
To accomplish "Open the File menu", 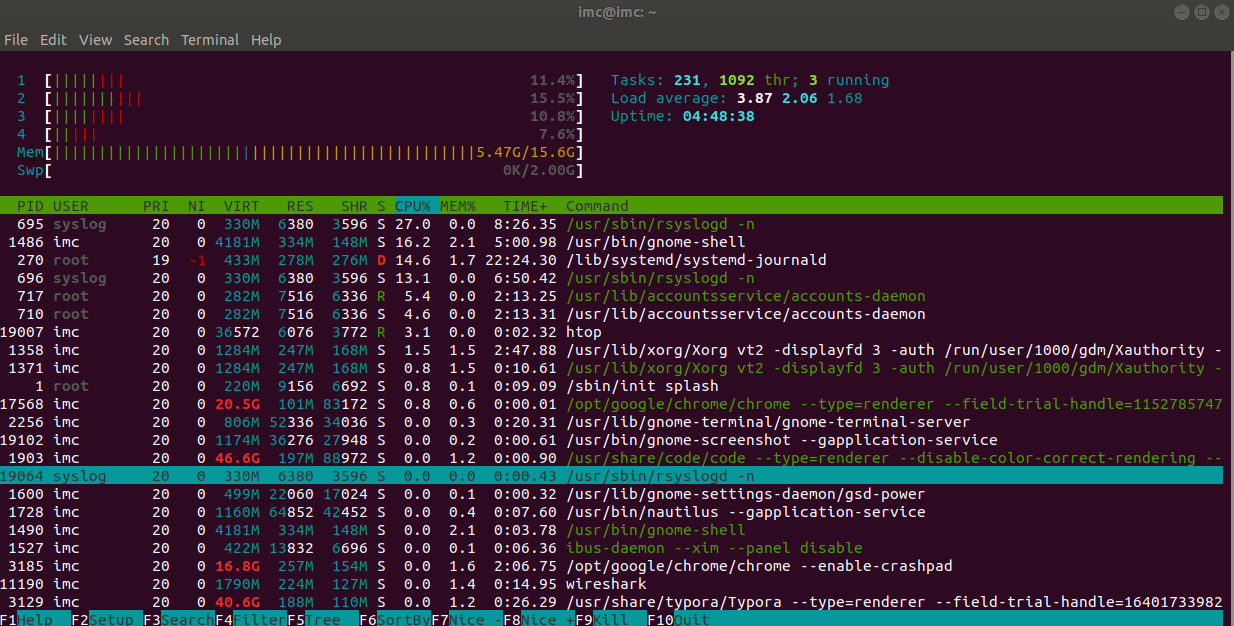I will click(x=16, y=40).
